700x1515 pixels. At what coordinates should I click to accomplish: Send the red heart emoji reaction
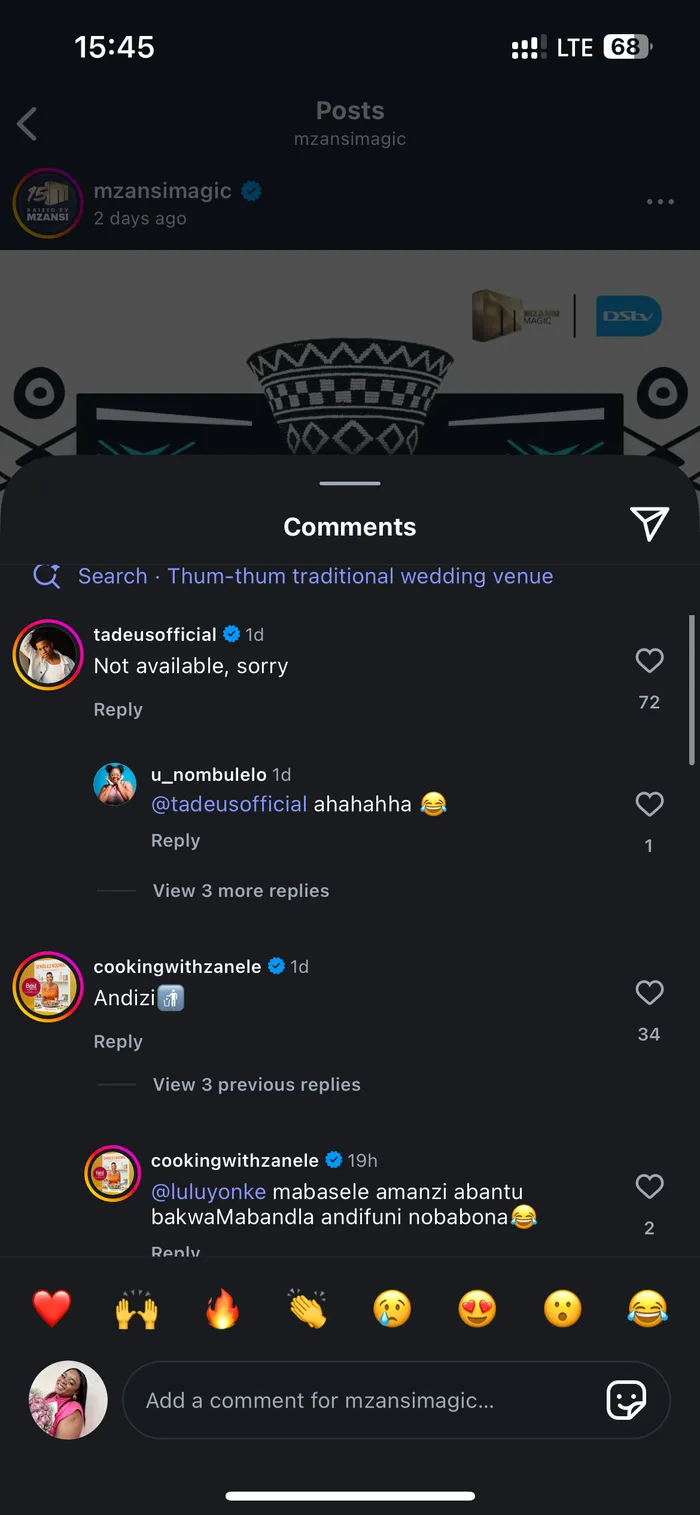coord(52,1308)
